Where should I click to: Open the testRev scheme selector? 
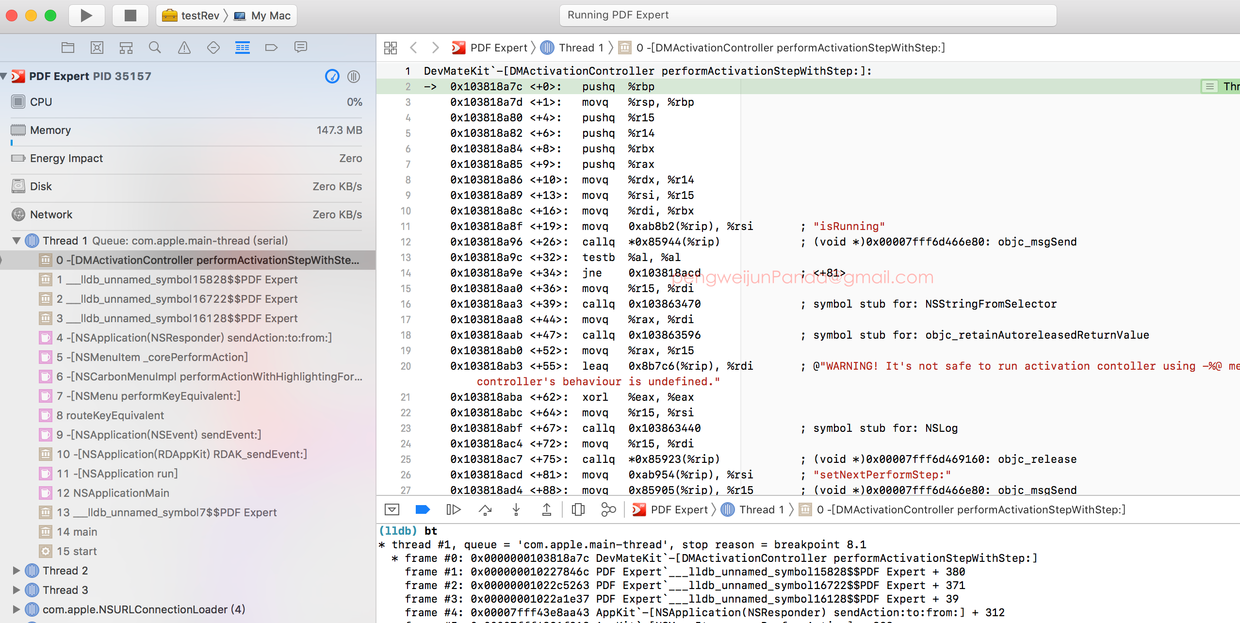(x=190, y=15)
